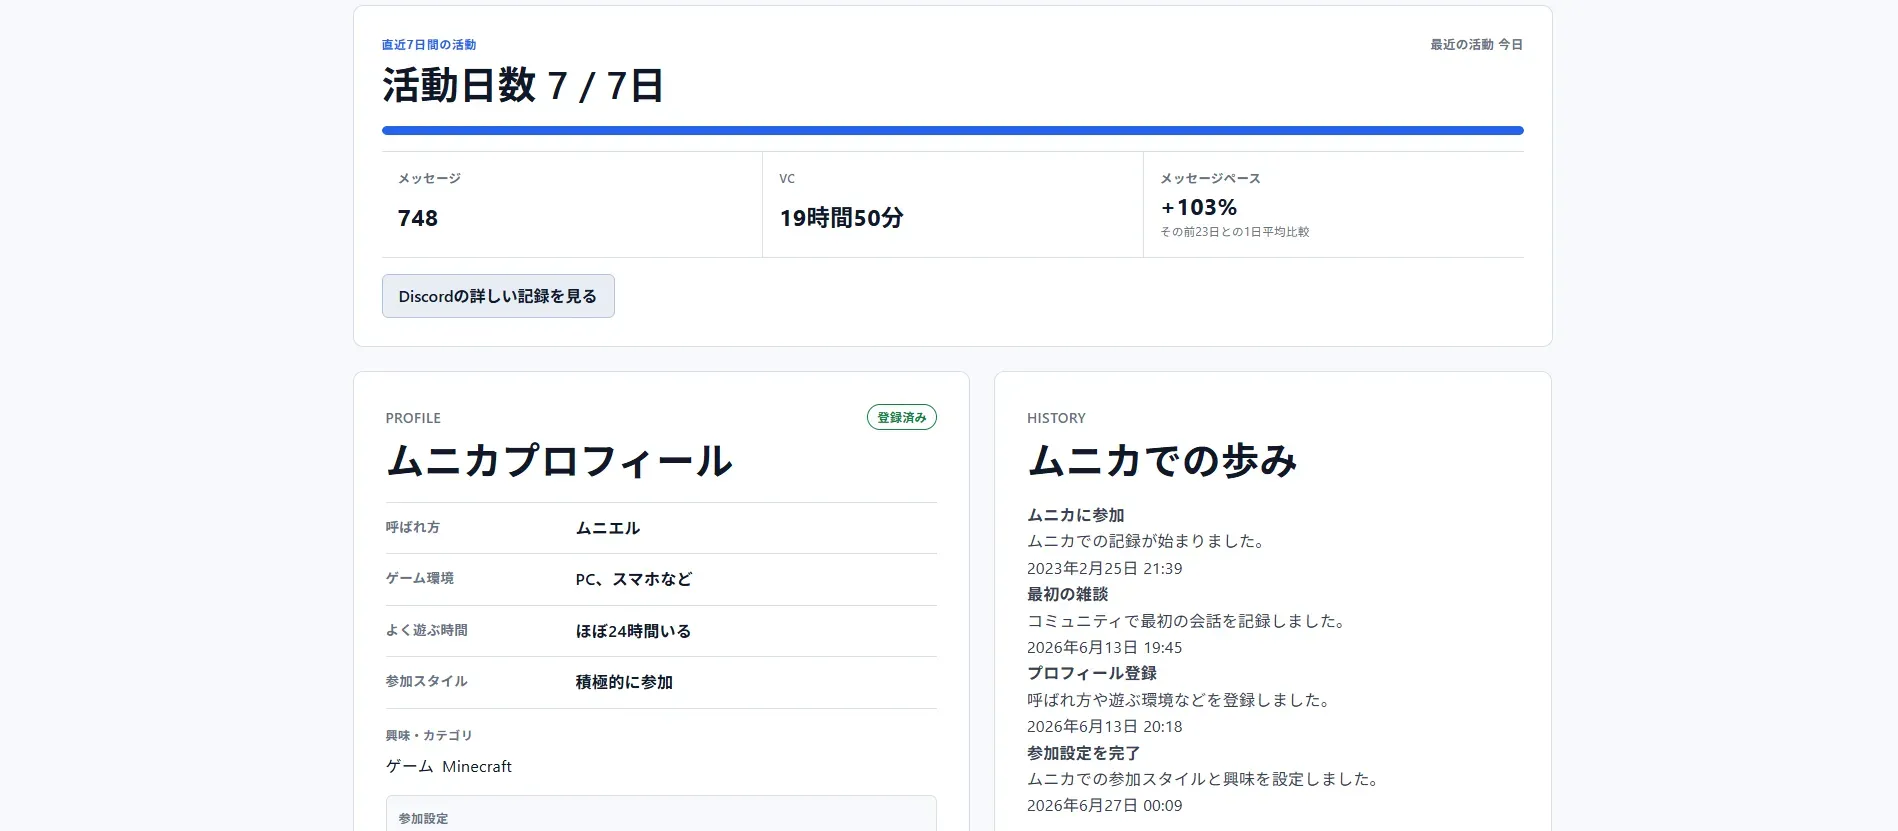Select the value PC、スマホなど

tap(634, 579)
